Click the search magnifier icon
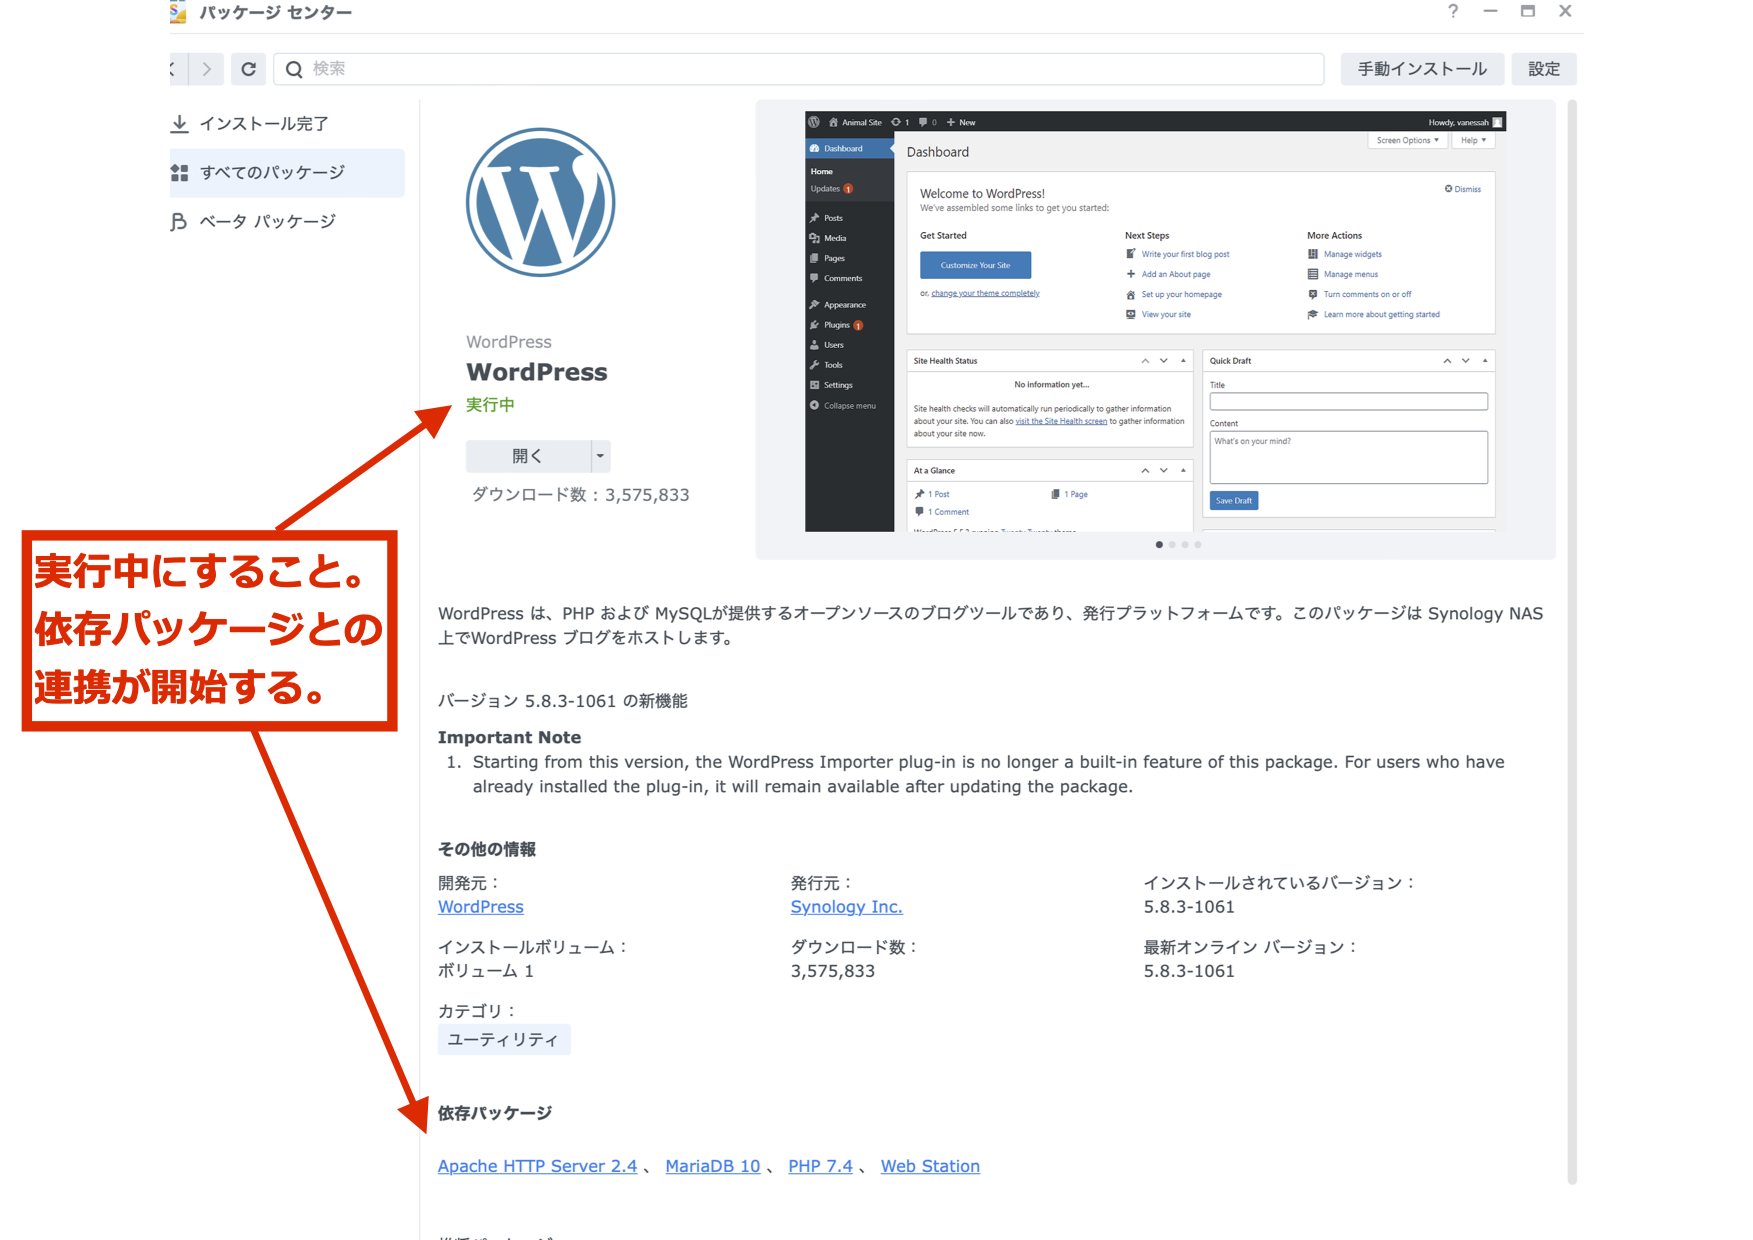Screen dimensions: 1753x1240 tap(294, 69)
